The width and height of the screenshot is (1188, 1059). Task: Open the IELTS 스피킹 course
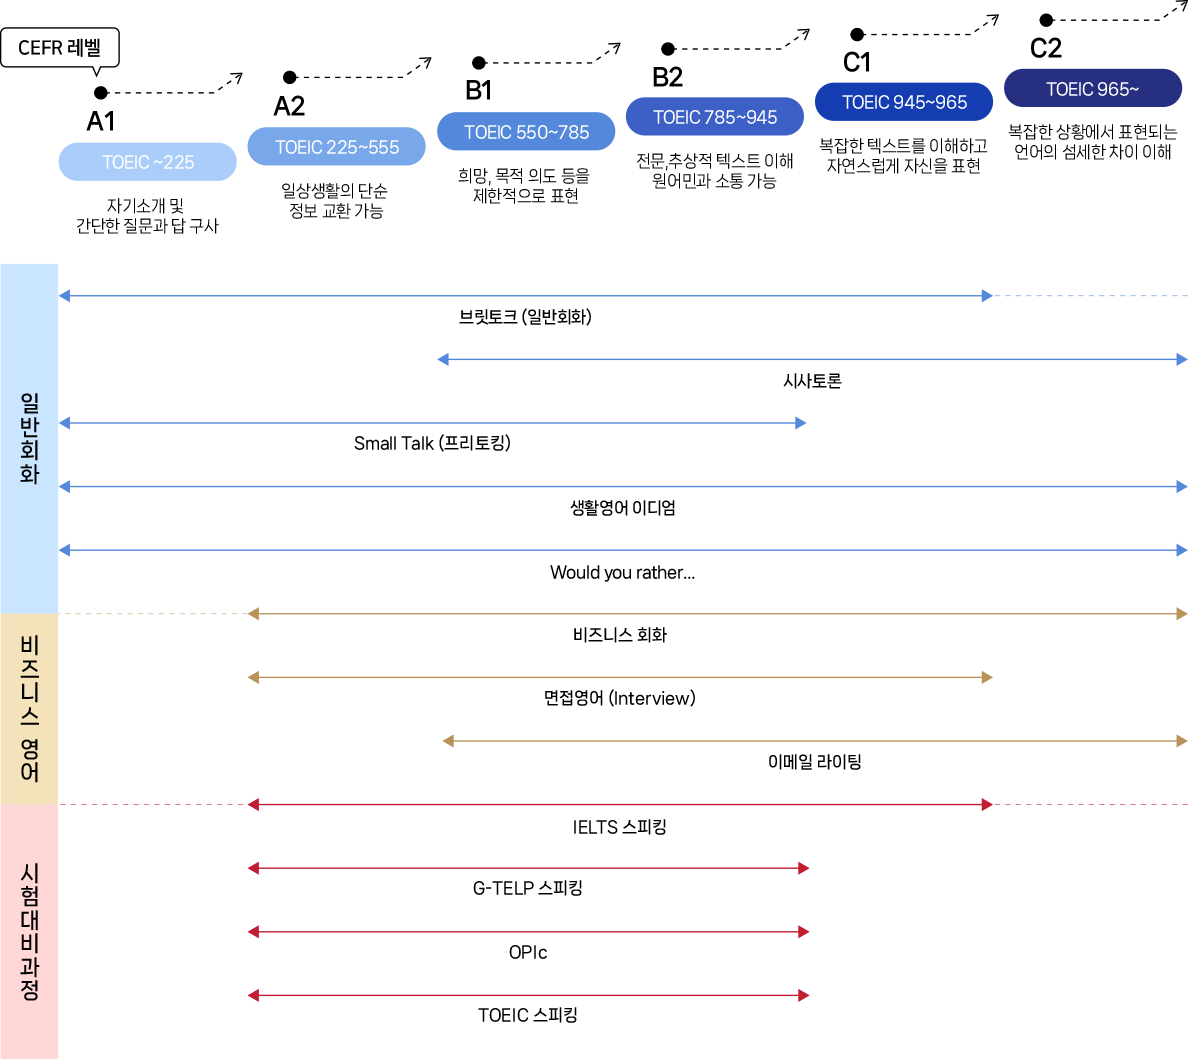pyautogui.click(x=620, y=827)
